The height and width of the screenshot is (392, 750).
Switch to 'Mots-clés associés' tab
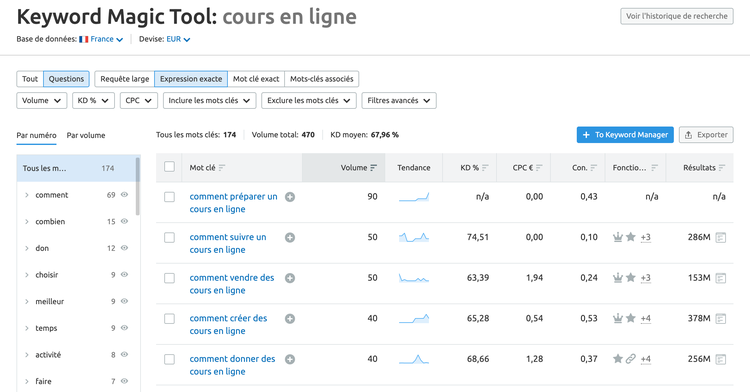pyautogui.click(x=321, y=79)
